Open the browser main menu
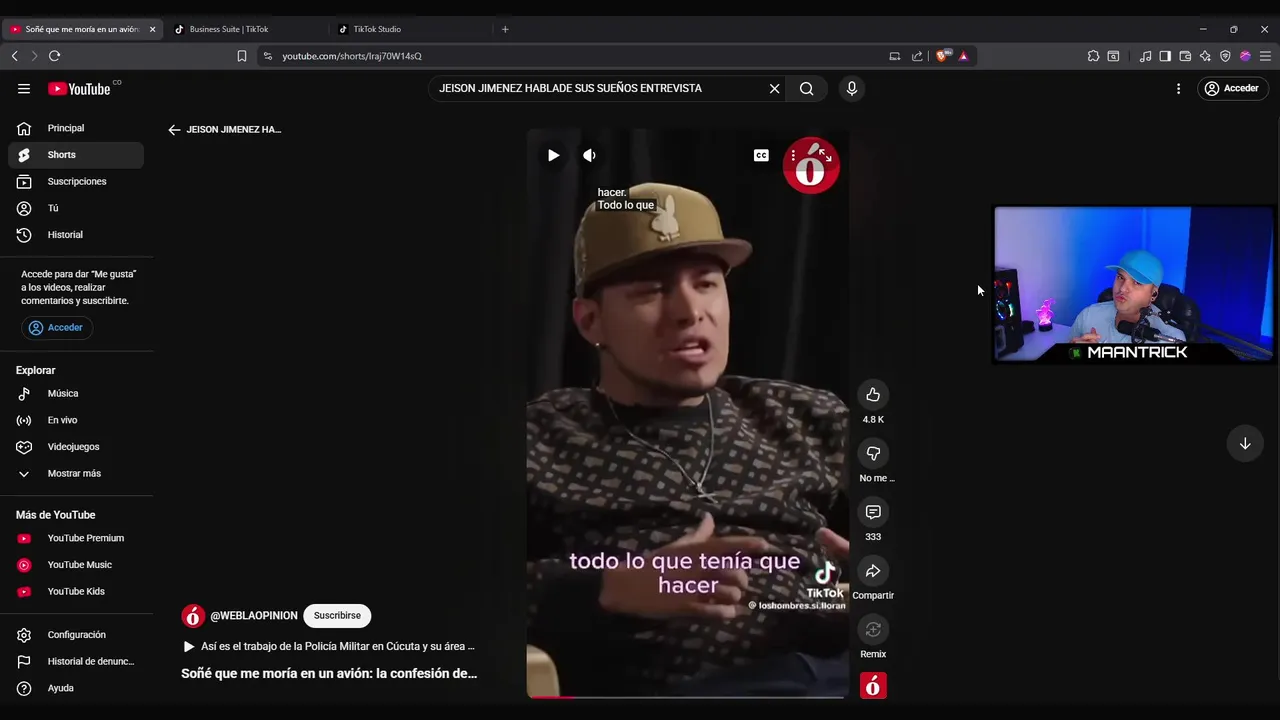 point(1265,56)
